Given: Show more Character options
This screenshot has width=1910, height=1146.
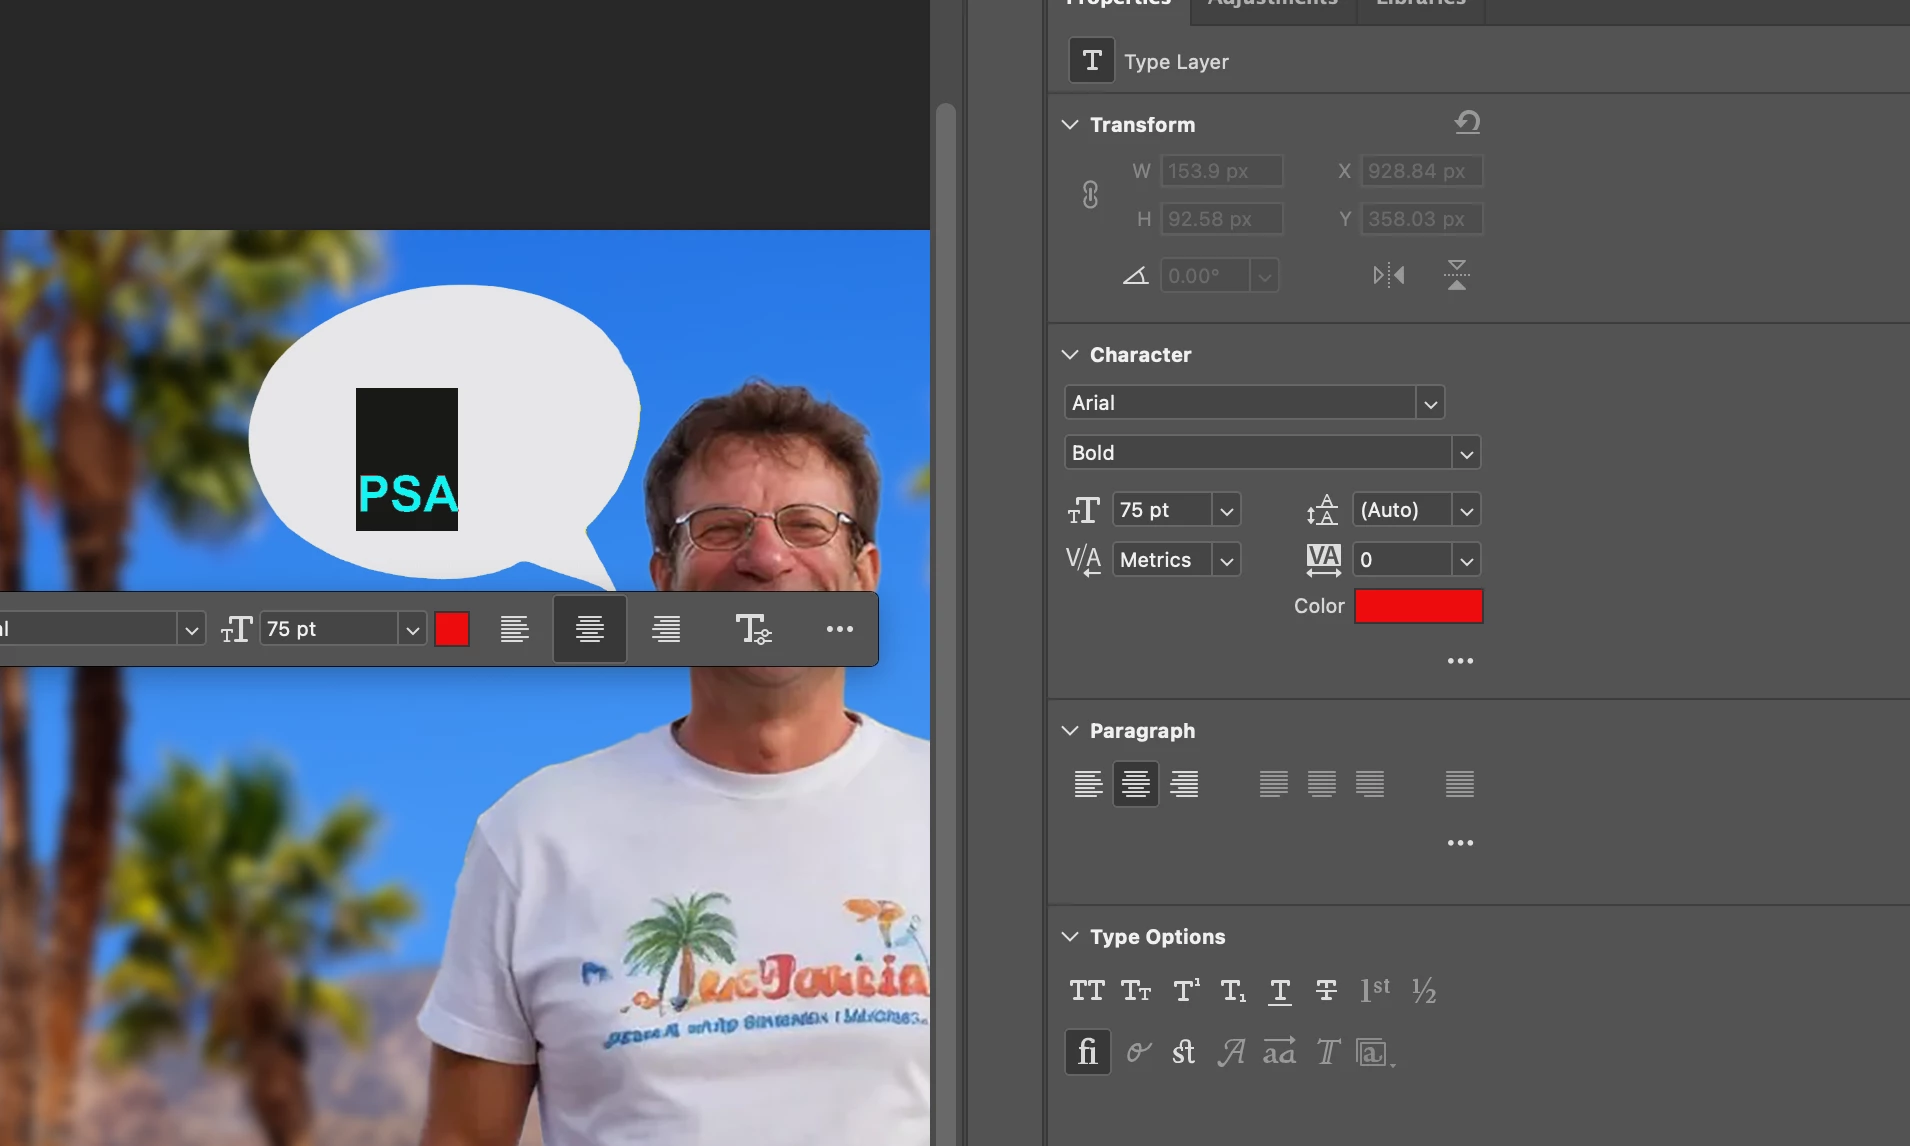Looking at the screenshot, I should [x=1460, y=661].
